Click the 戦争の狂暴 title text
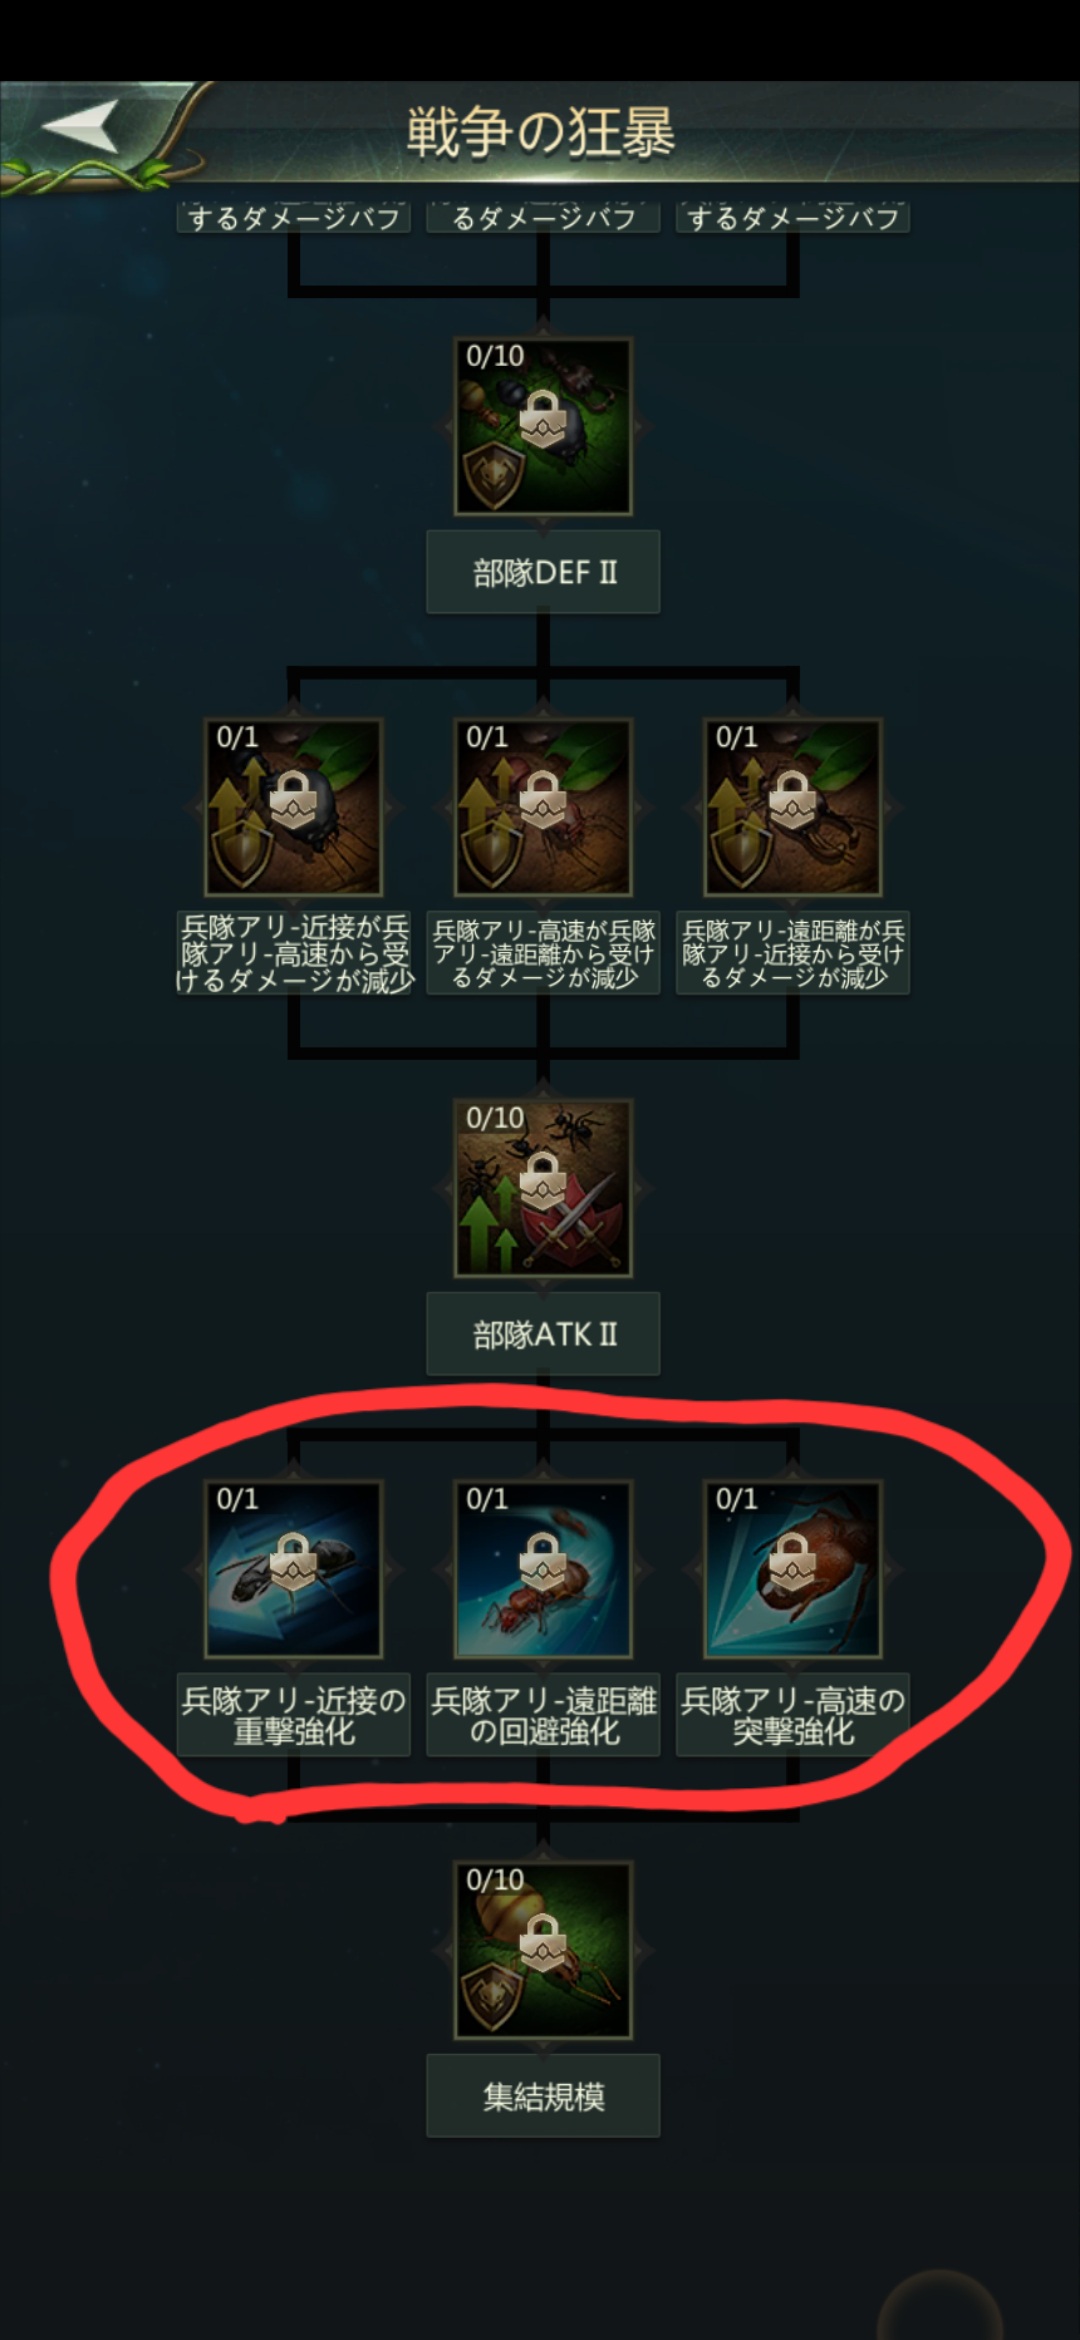The image size is (1080, 2340). tap(541, 132)
